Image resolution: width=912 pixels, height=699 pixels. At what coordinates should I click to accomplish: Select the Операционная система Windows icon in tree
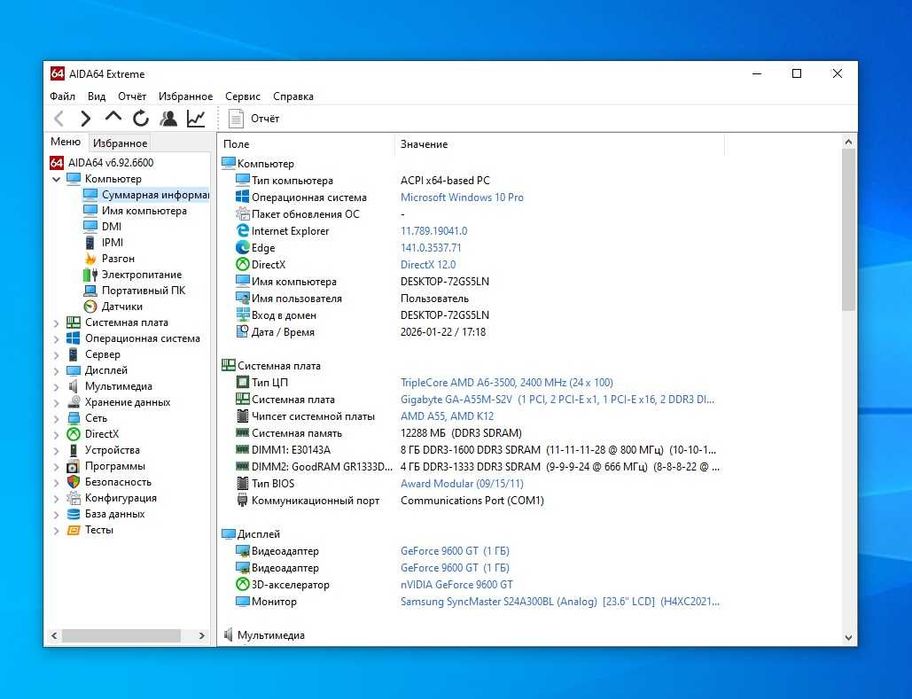73,338
